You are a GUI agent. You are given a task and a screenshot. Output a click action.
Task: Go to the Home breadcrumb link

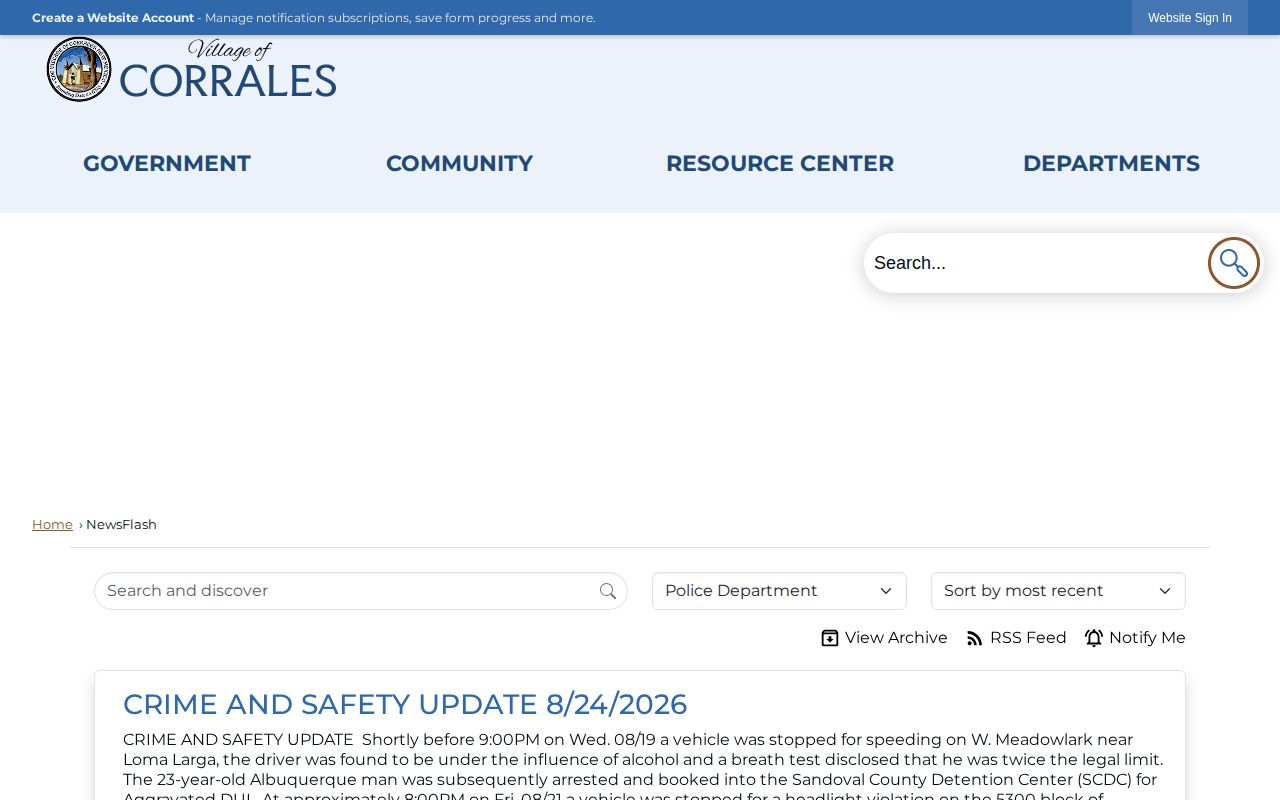(52, 524)
